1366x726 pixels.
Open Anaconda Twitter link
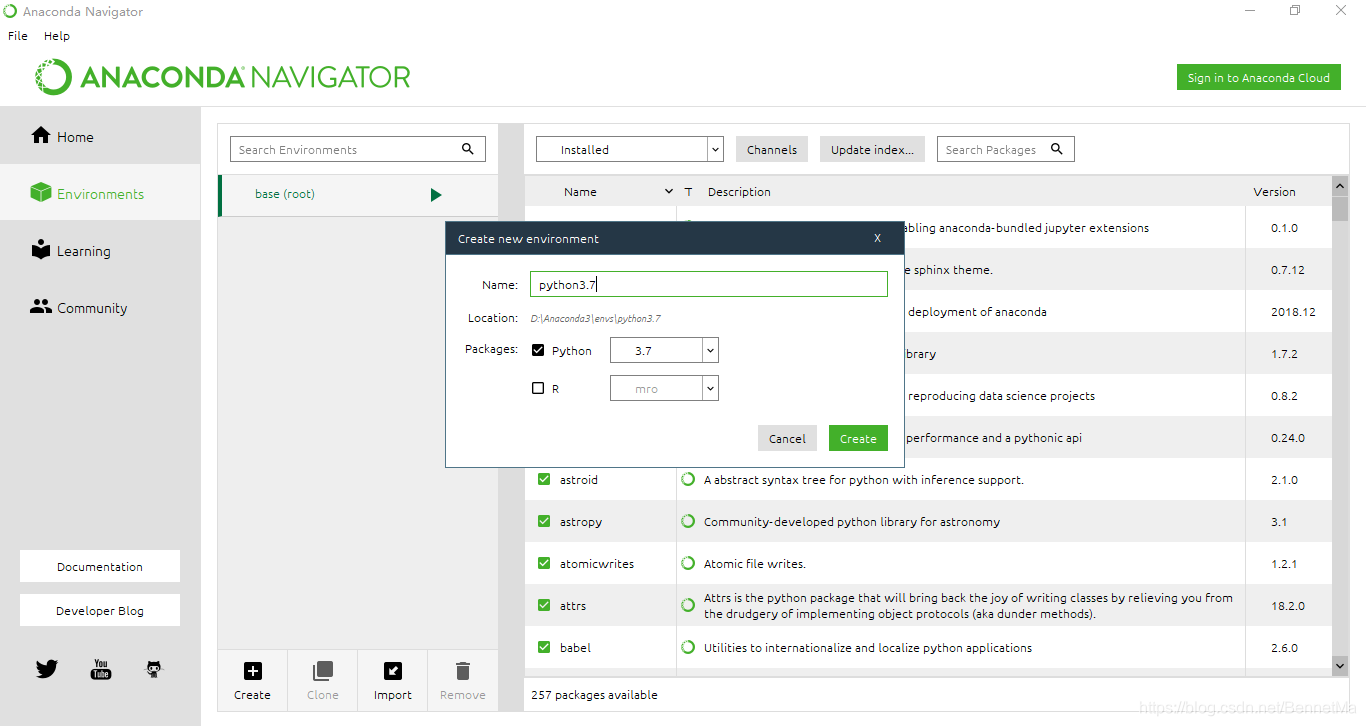coord(47,669)
